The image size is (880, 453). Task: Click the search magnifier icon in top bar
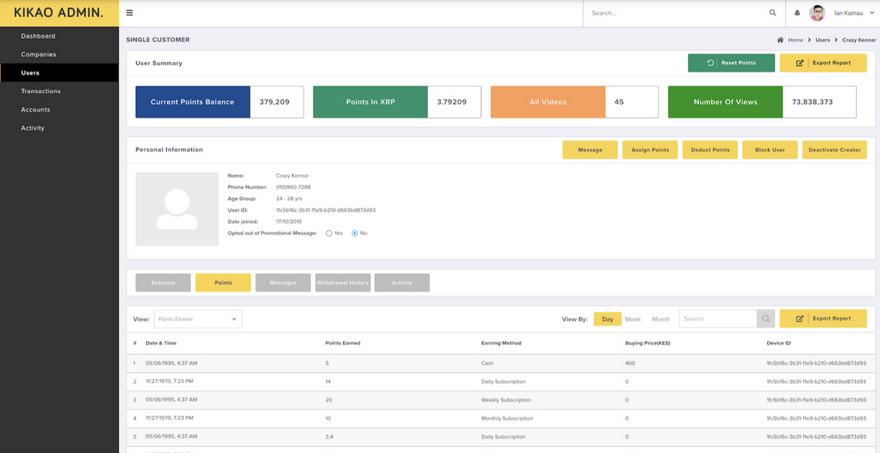pos(772,13)
